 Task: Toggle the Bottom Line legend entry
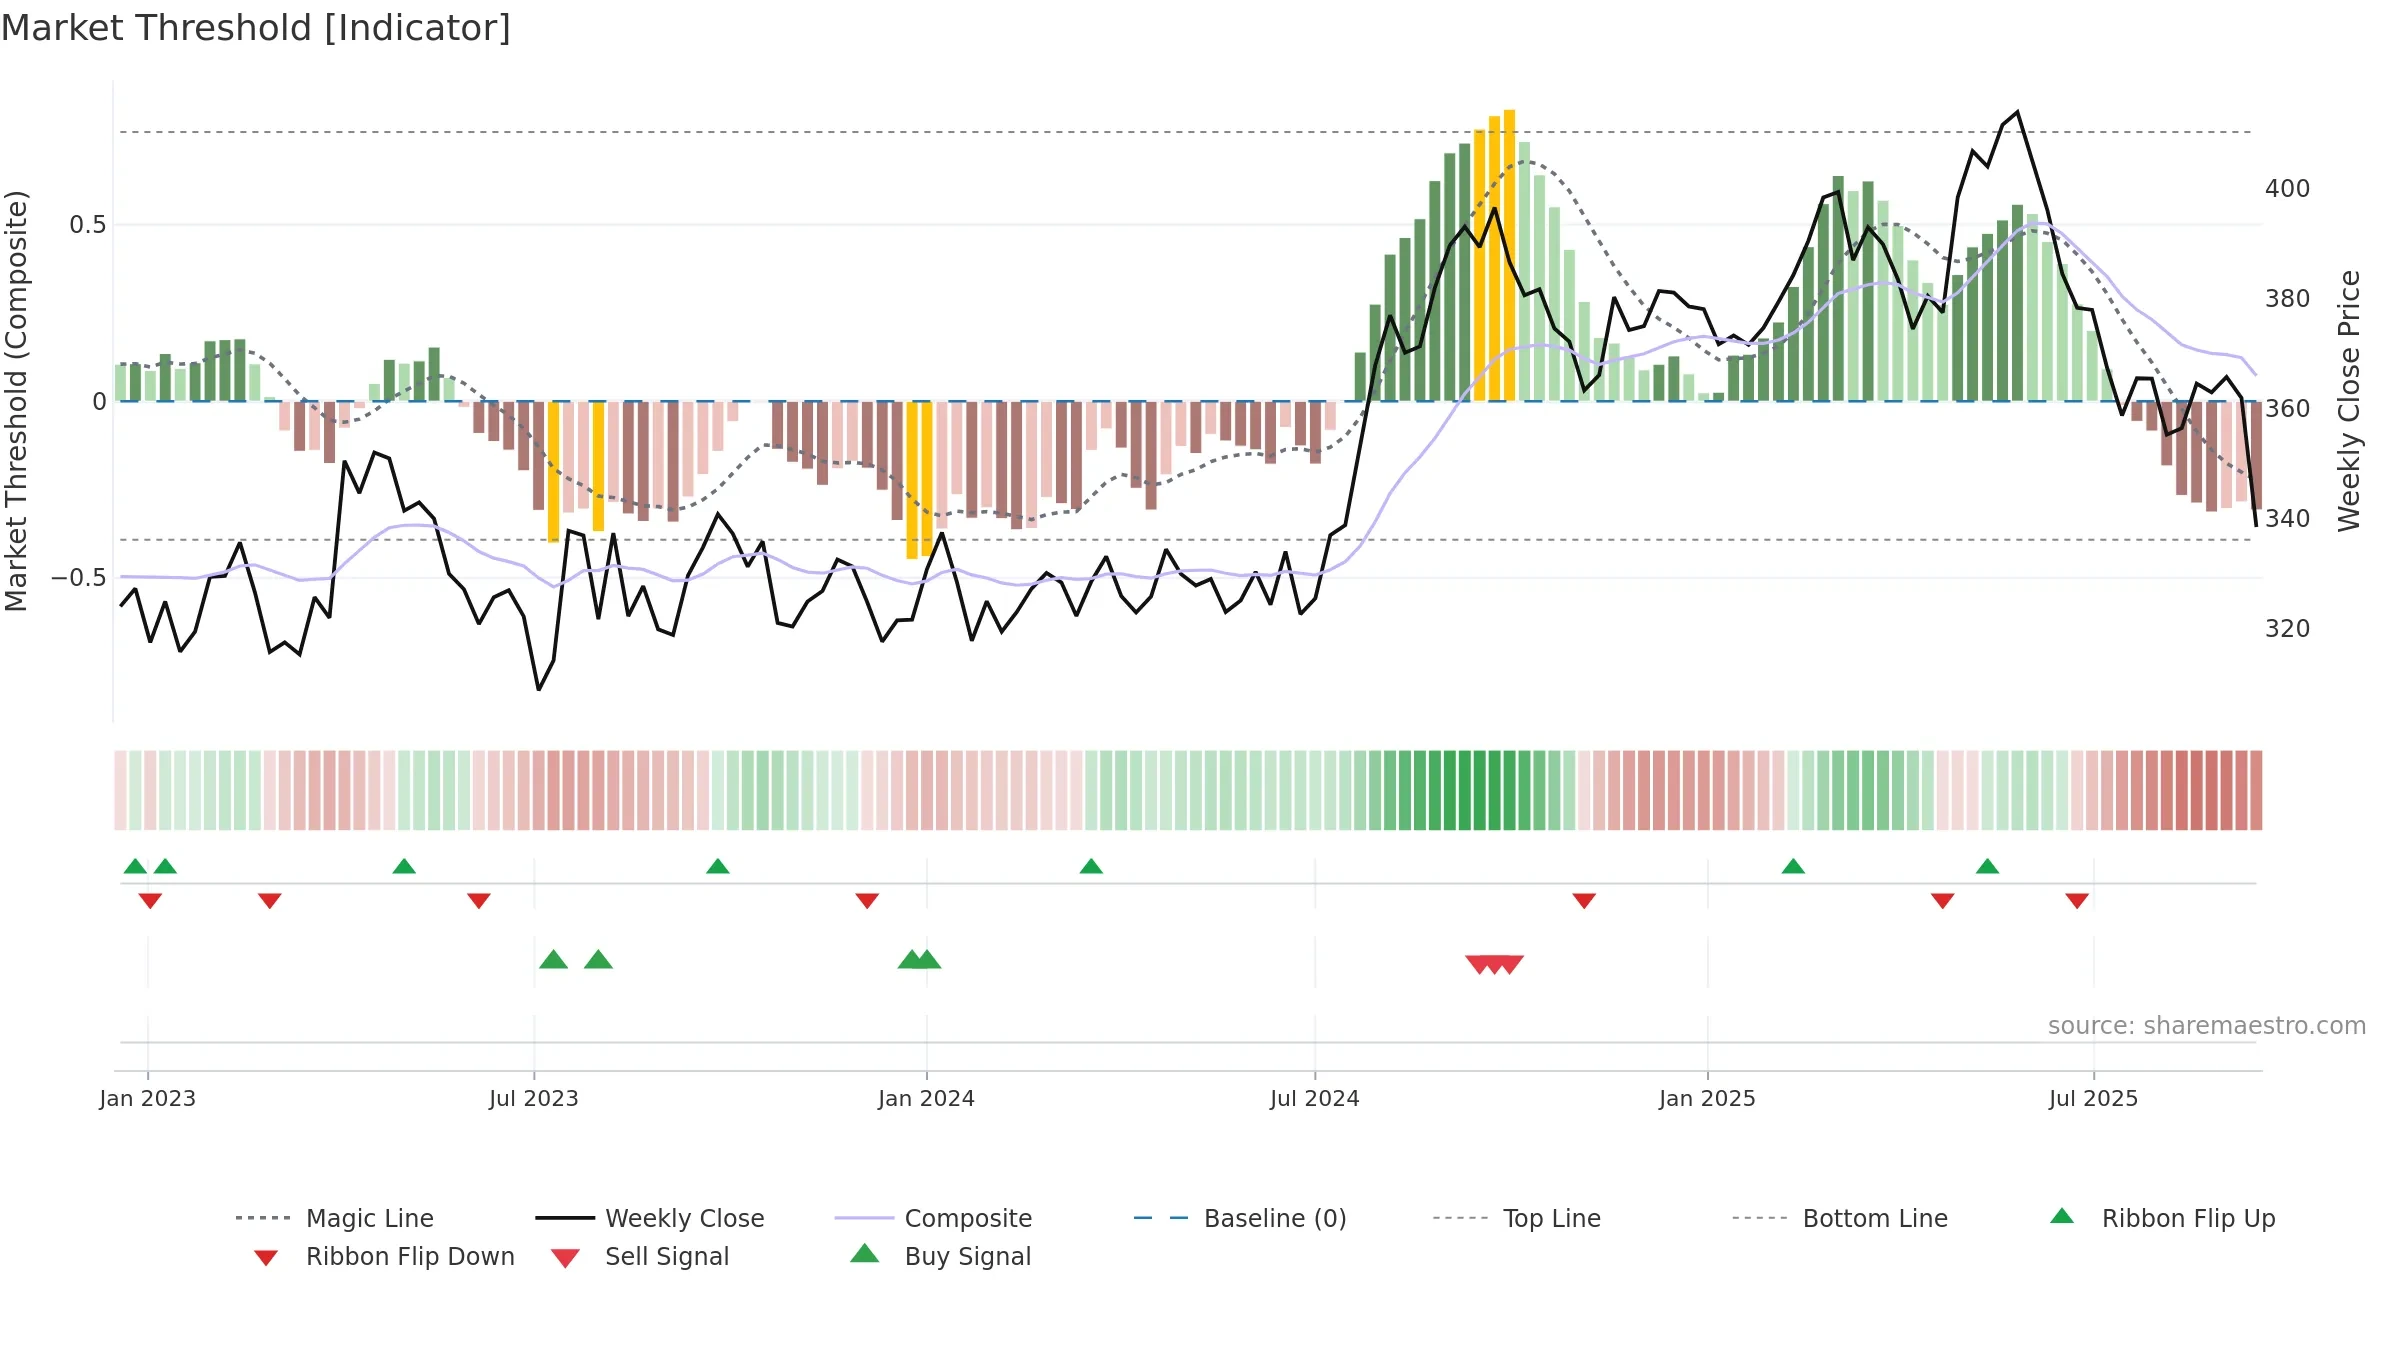1840,1218
